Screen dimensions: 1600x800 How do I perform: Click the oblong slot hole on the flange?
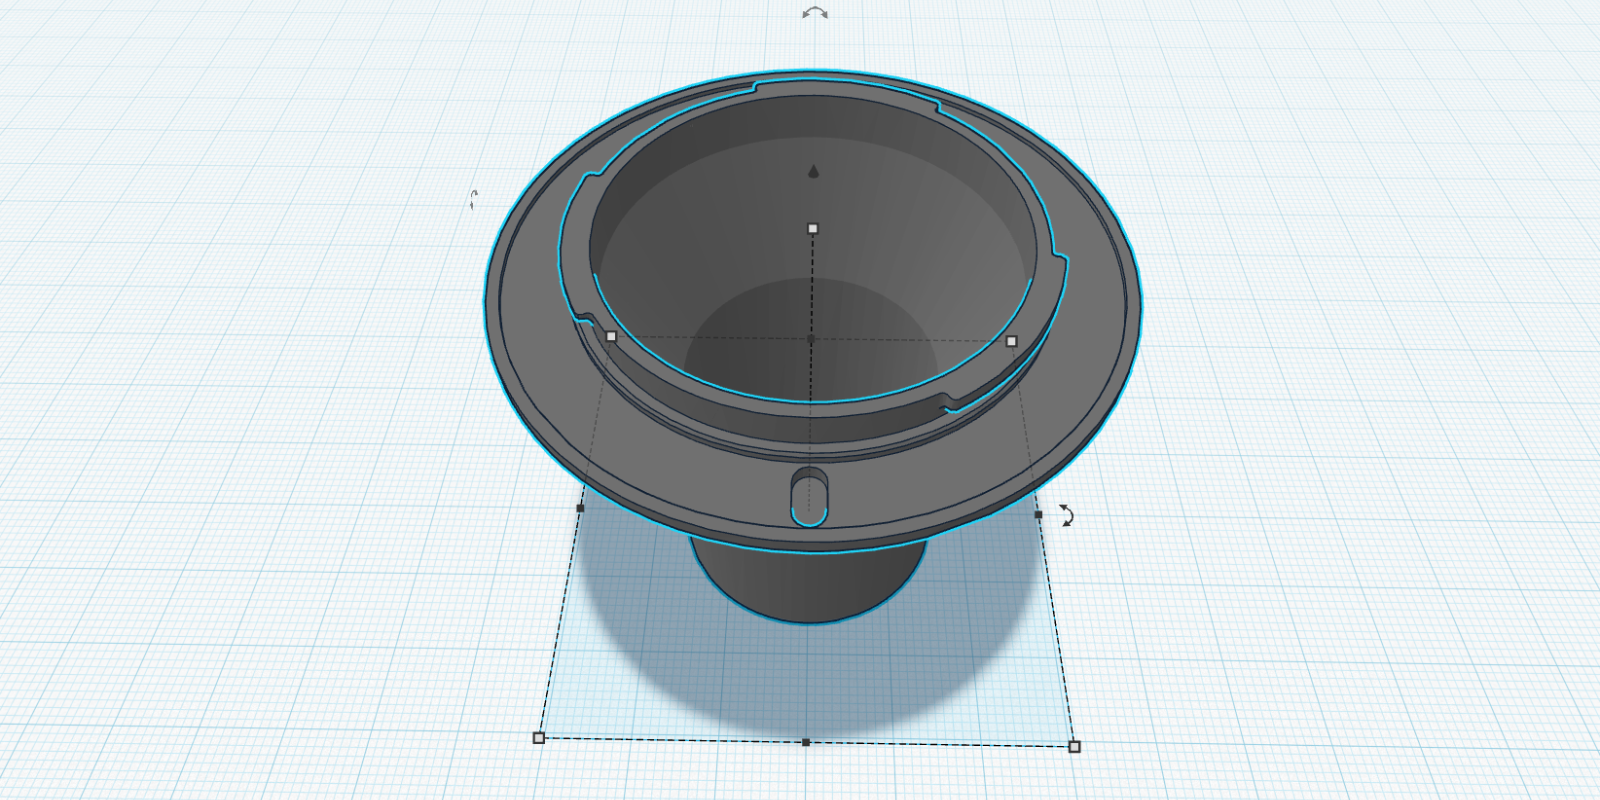(808, 495)
